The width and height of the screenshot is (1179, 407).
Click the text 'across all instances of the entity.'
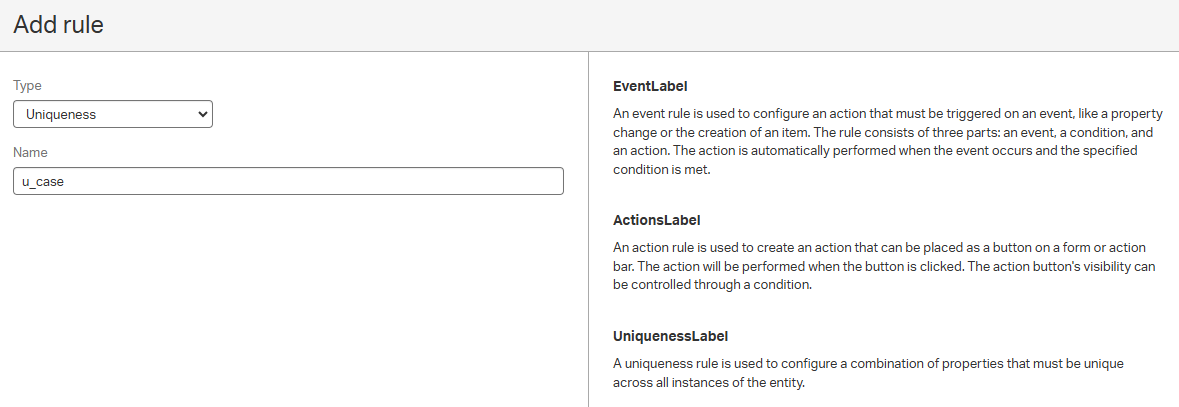coord(708,382)
